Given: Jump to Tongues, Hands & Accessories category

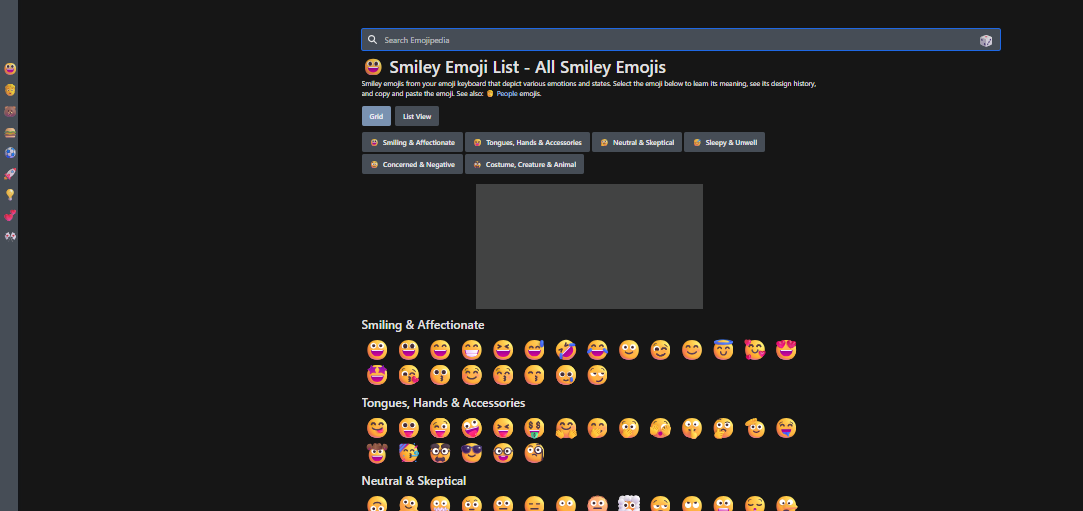Looking at the screenshot, I should tap(528, 142).
